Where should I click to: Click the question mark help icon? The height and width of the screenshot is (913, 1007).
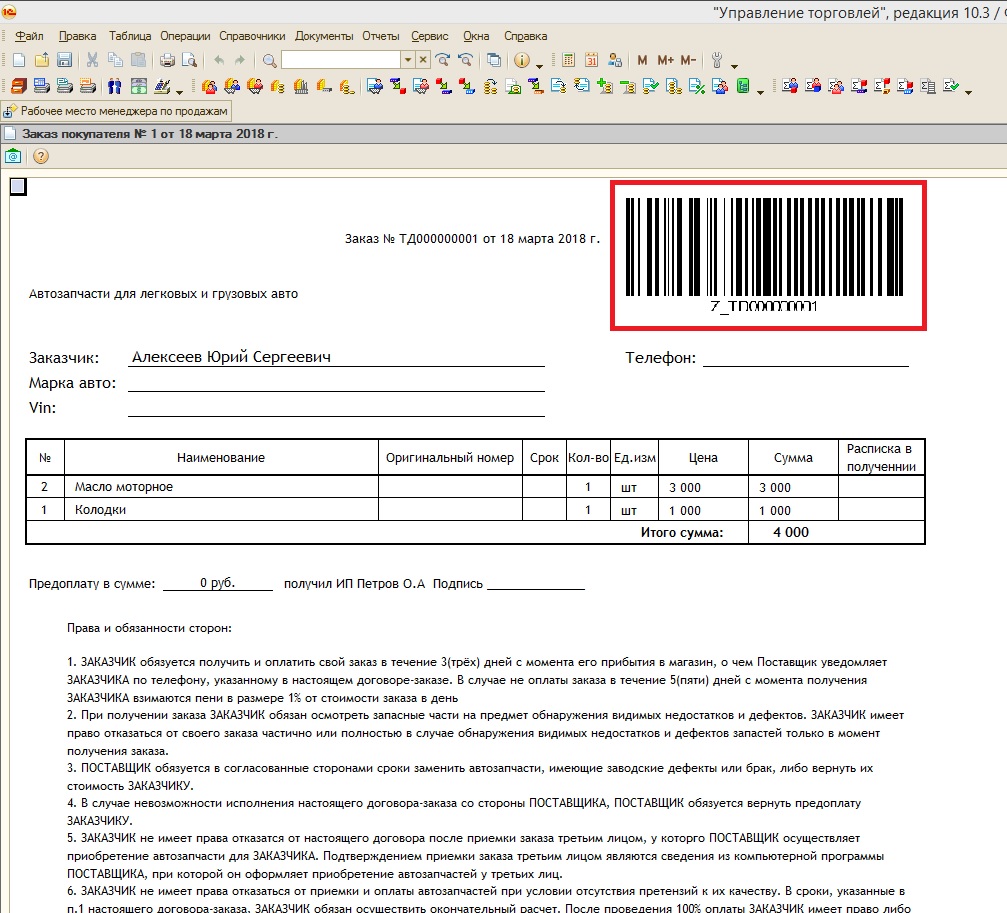(x=41, y=156)
